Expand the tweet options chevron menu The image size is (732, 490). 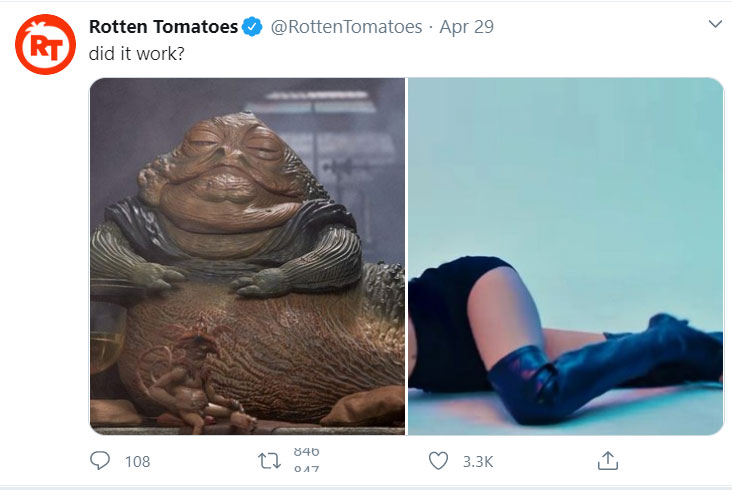point(715,24)
